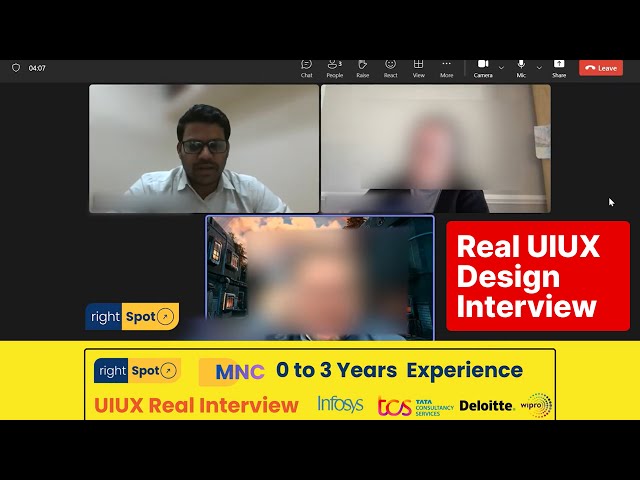Toggle the Camera on or off

click(483, 69)
